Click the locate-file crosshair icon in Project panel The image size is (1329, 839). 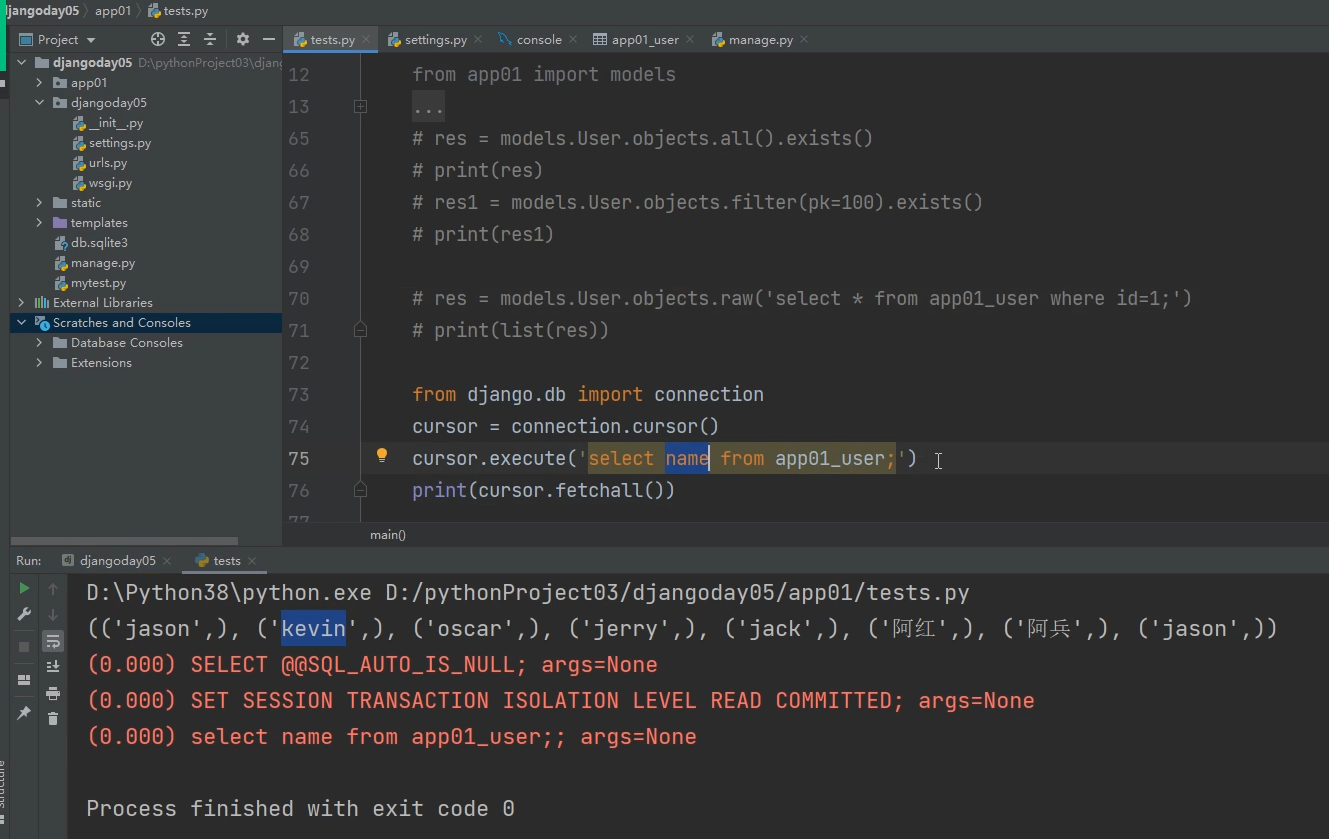click(158, 40)
